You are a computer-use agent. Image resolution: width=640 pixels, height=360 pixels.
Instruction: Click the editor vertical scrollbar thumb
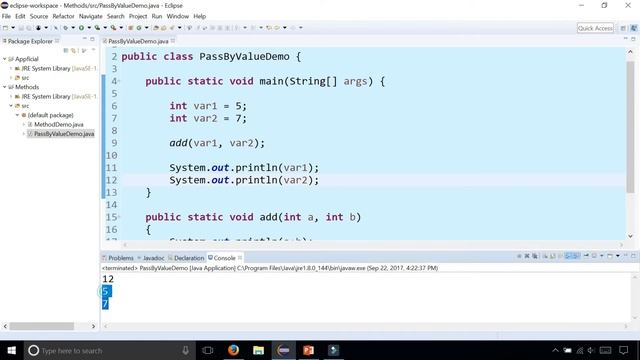[630, 126]
